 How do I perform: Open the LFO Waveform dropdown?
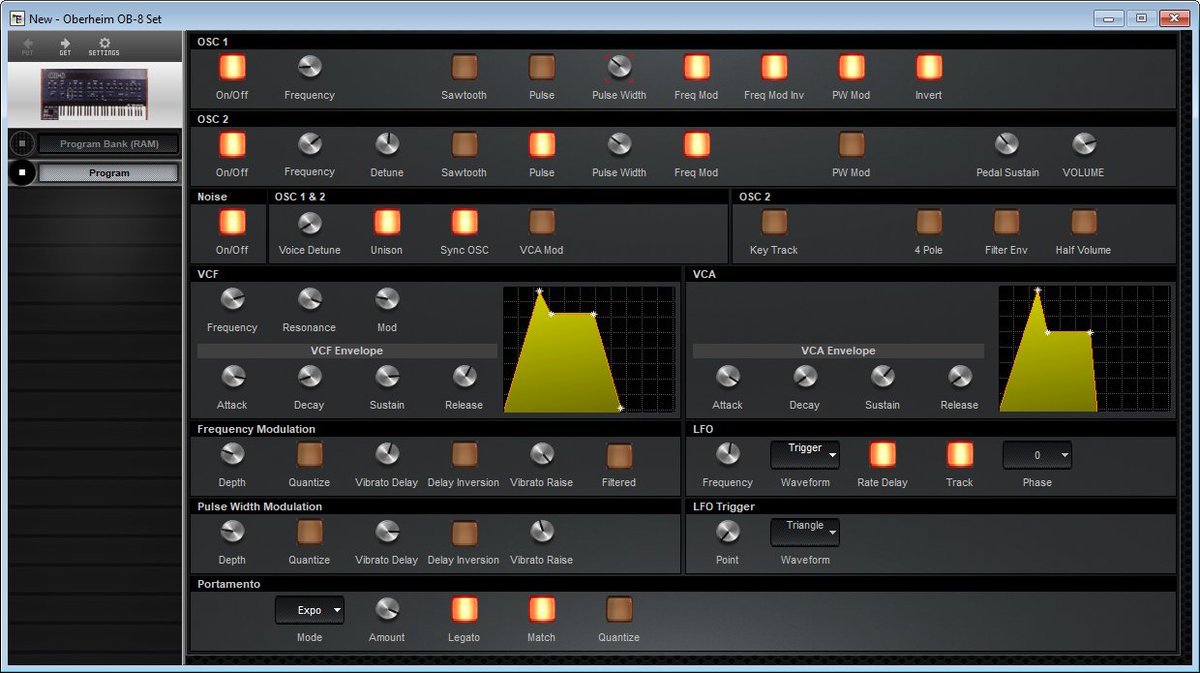[805, 454]
